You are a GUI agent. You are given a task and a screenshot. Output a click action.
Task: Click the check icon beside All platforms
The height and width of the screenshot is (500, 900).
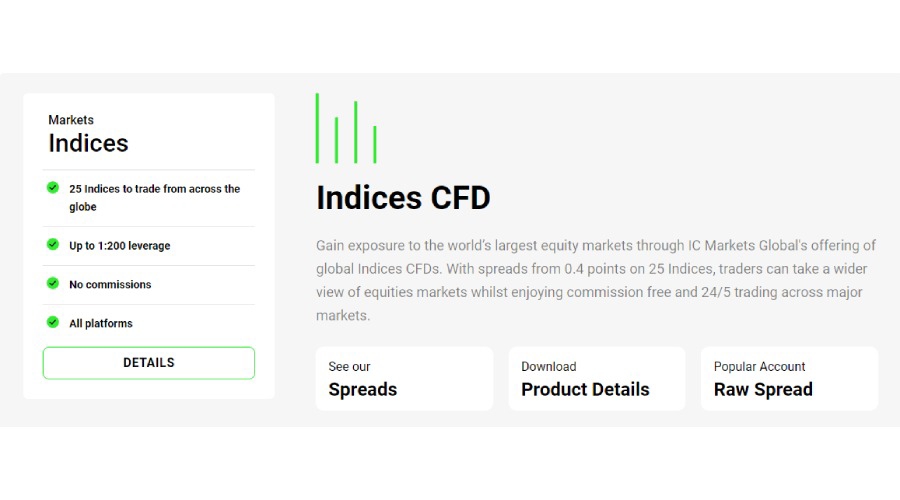pos(53,322)
